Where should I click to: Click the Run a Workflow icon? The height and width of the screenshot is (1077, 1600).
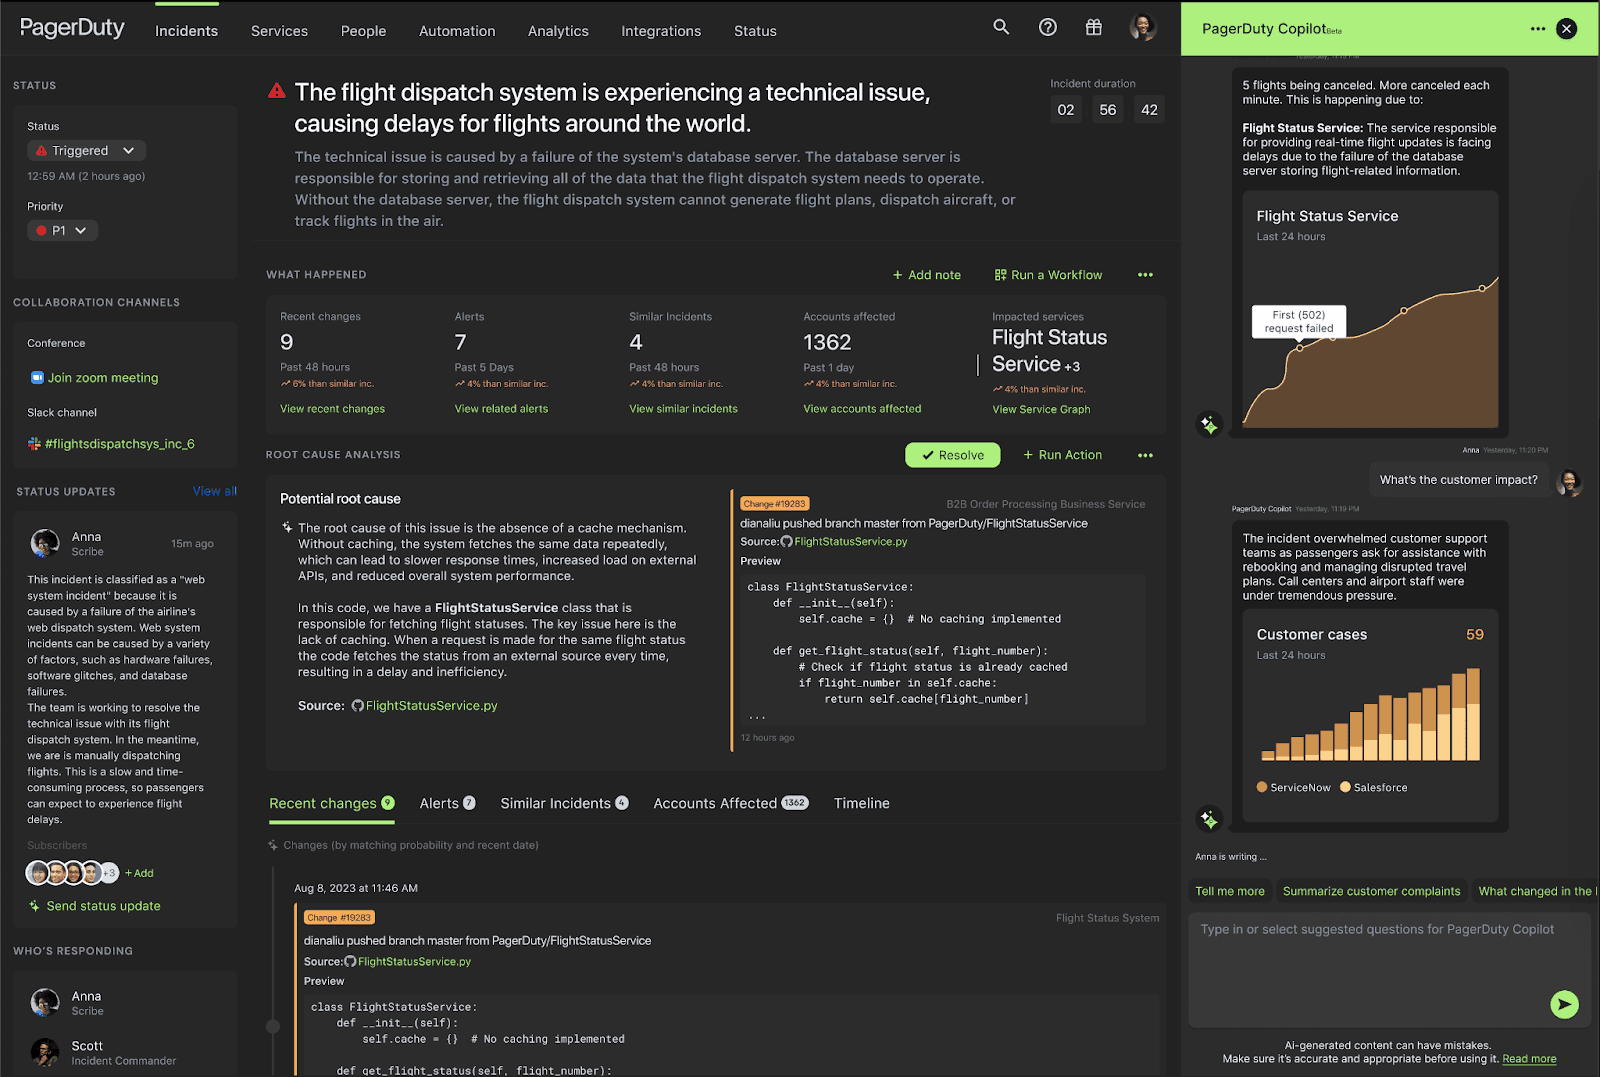click(x=1000, y=275)
